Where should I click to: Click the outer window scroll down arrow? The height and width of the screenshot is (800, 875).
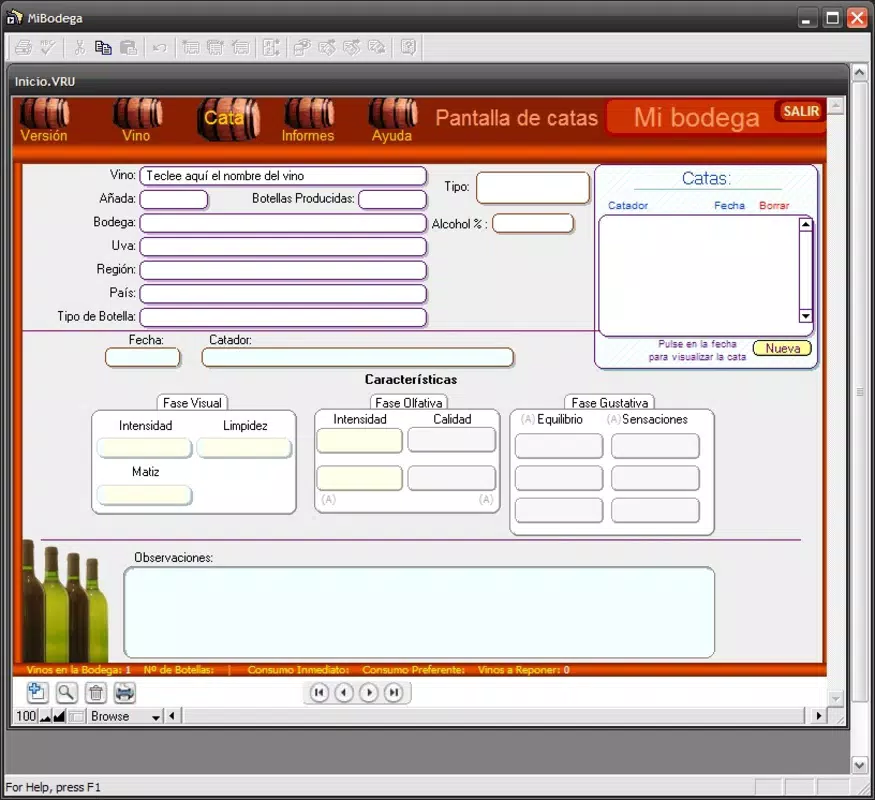859,765
